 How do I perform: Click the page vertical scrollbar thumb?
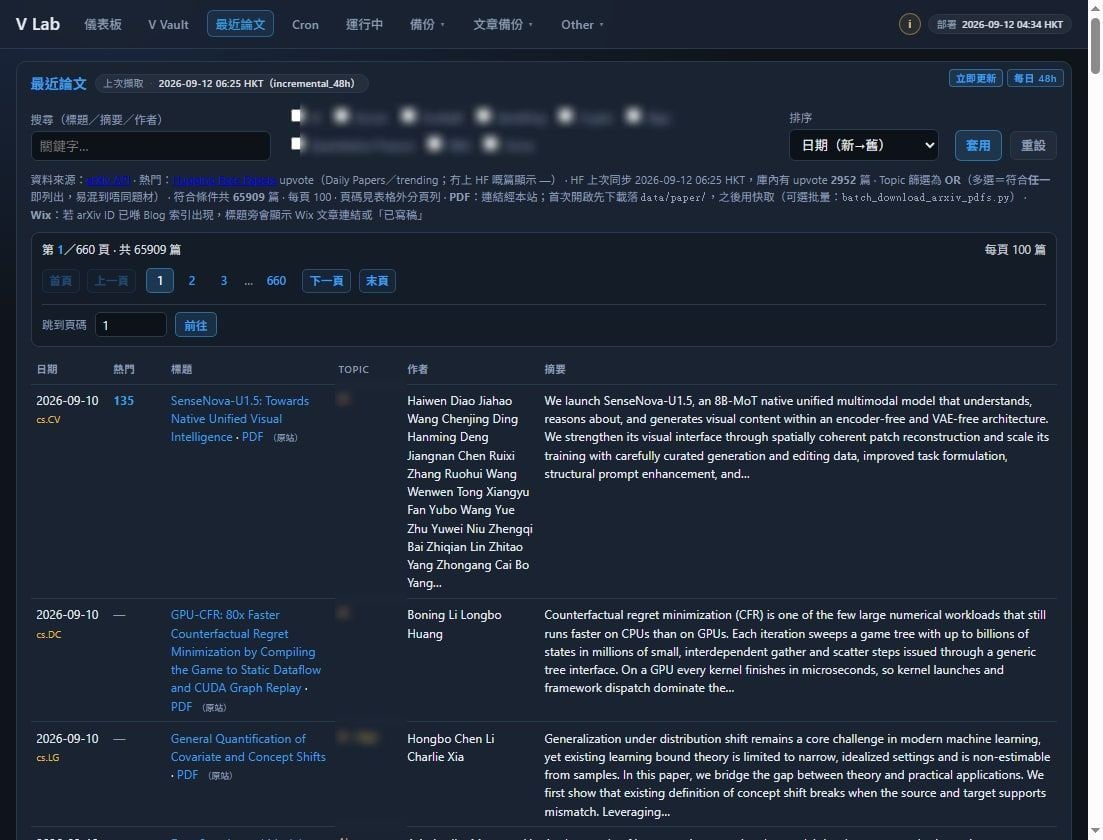(x=1095, y=46)
